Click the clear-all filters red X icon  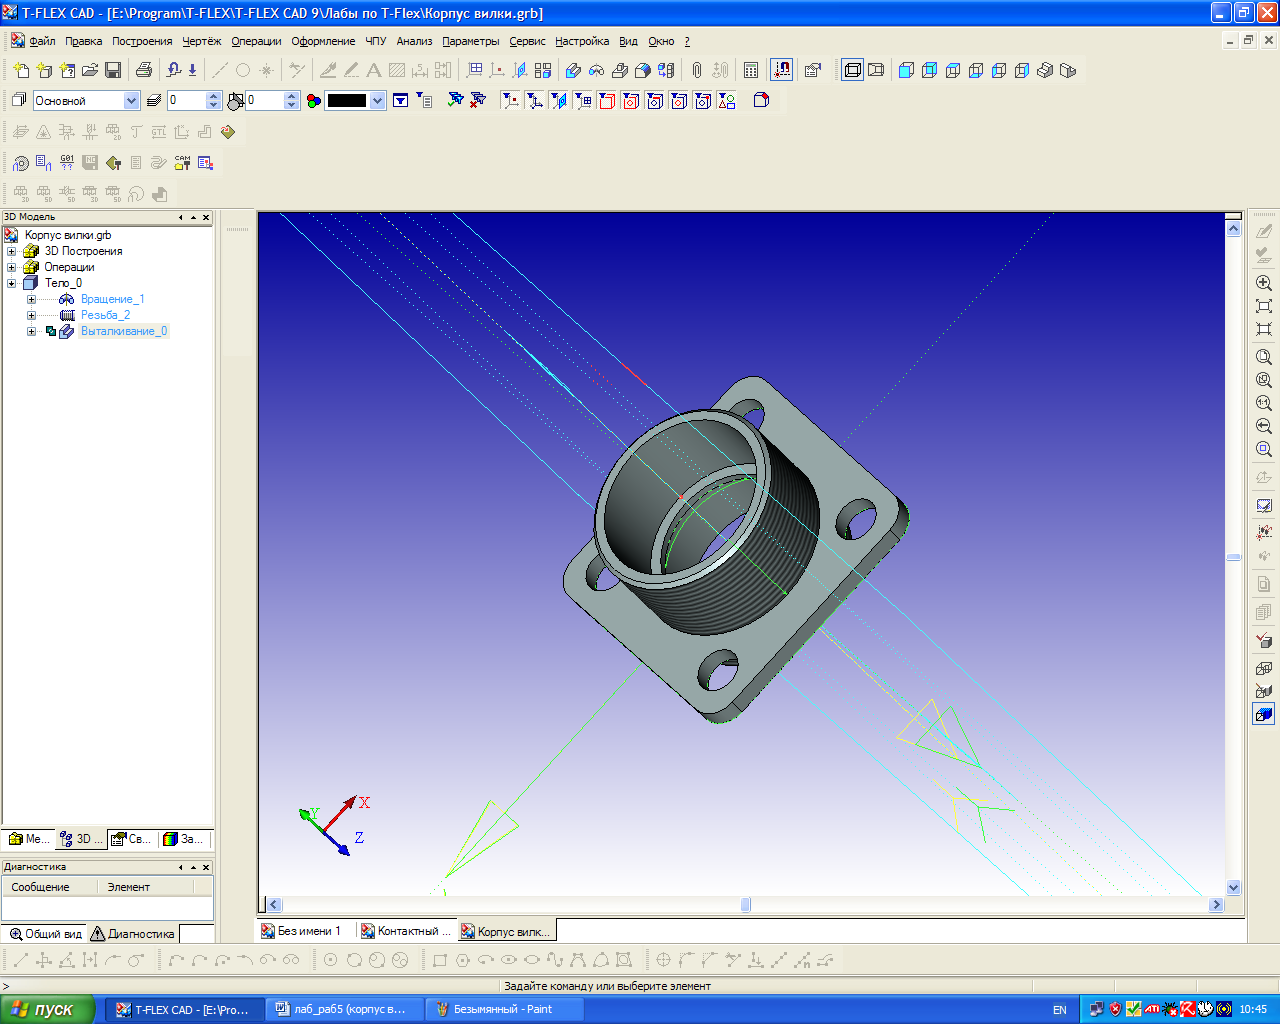click(478, 100)
